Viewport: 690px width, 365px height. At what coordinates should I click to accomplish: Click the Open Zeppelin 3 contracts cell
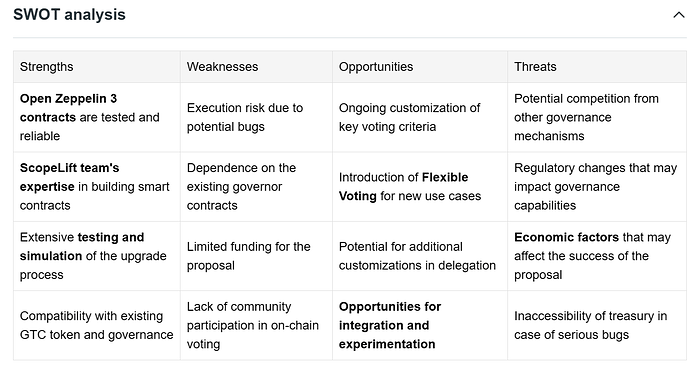(x=97, y=117)
